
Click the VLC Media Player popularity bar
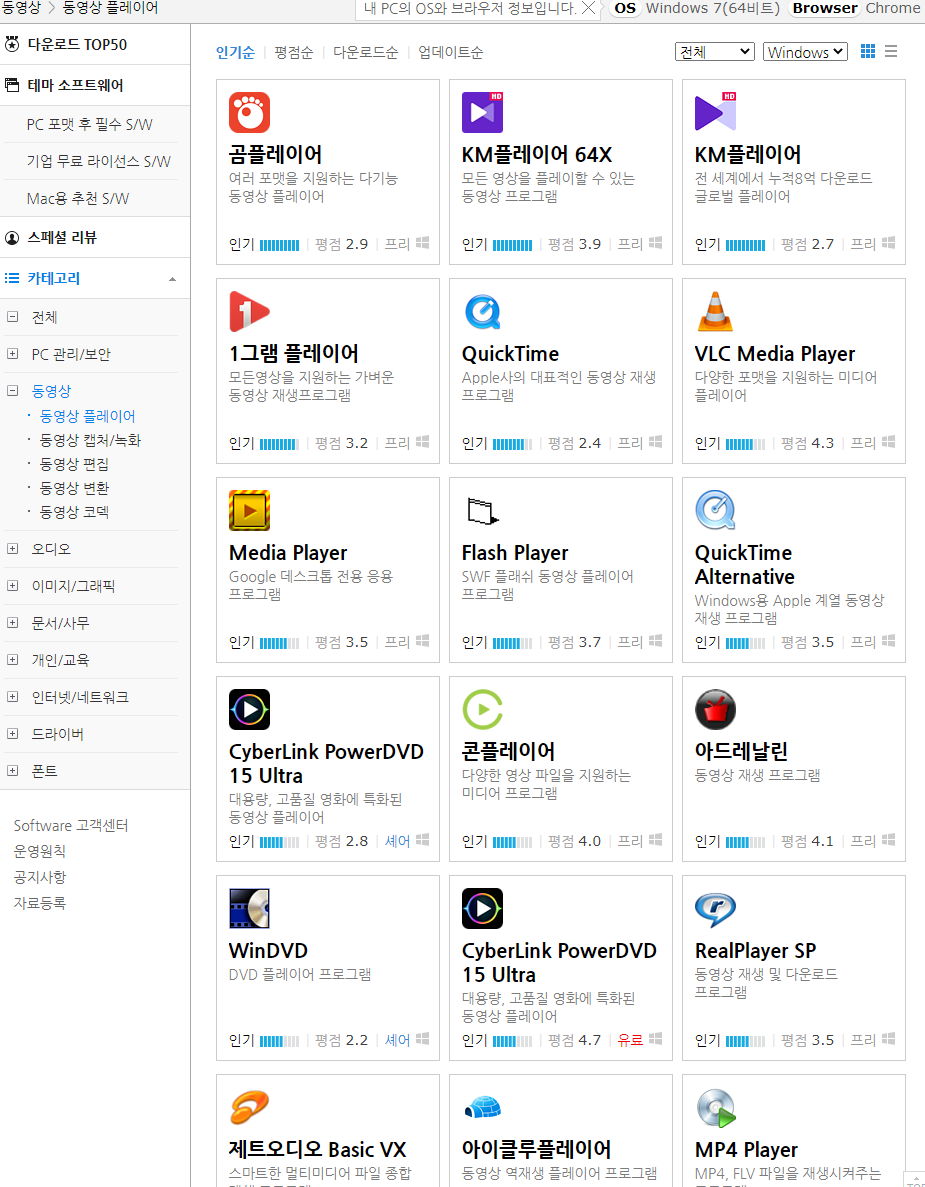click(x=746, y=444)
